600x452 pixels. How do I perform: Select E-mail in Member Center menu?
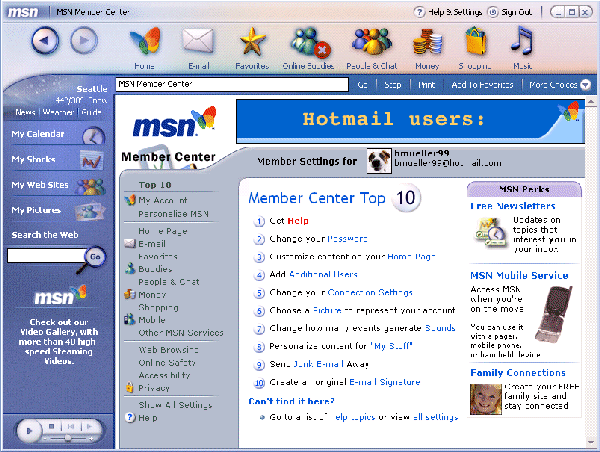pyautogui.click(x=152, y=244)
